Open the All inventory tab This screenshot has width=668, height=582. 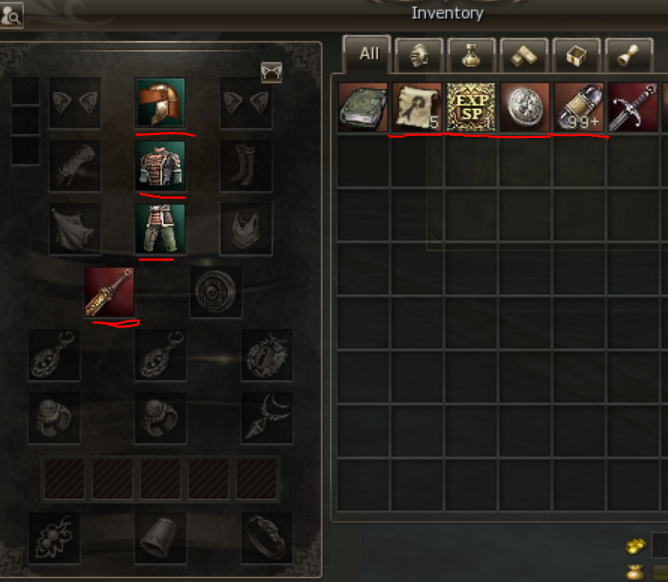(367, 54)
